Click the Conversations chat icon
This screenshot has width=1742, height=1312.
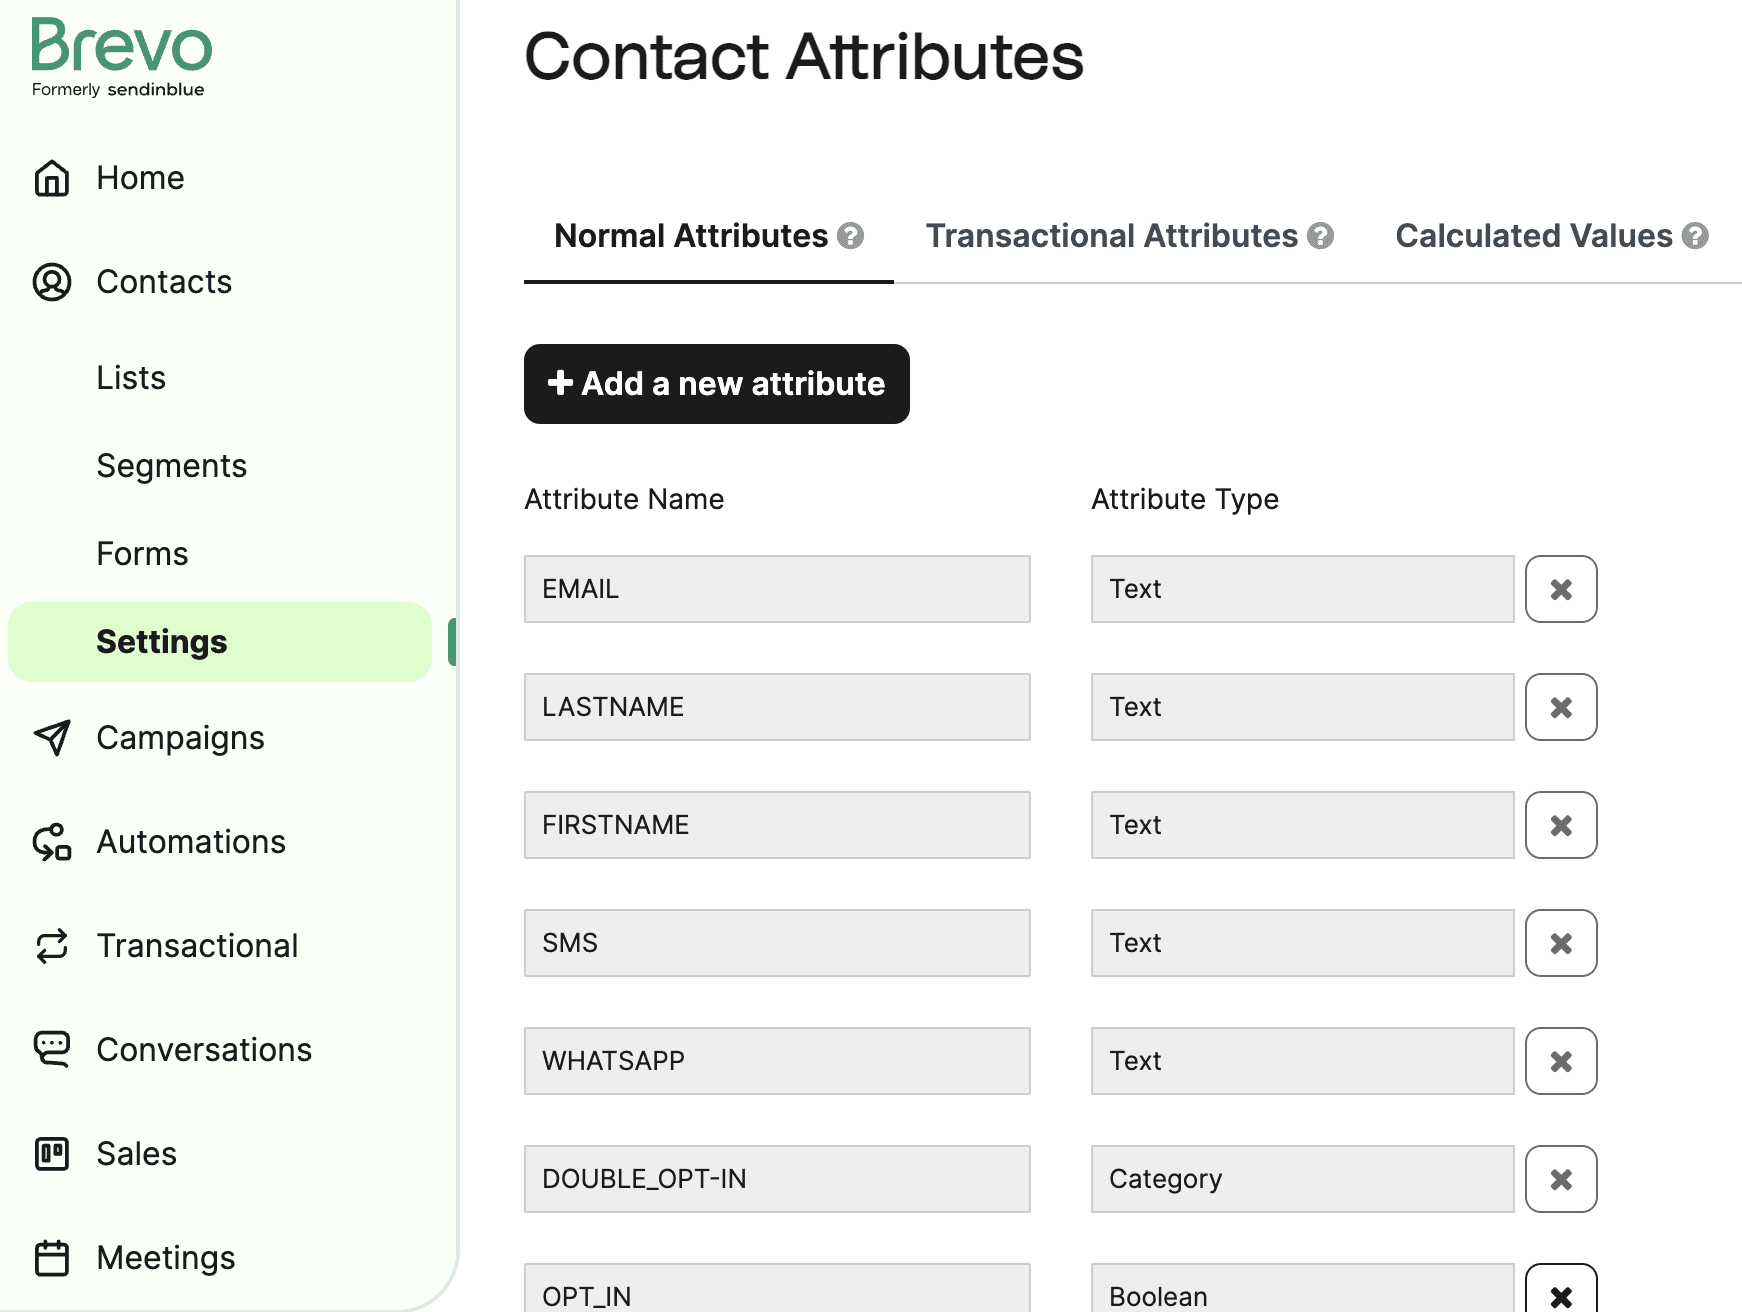pos(52,1049)
